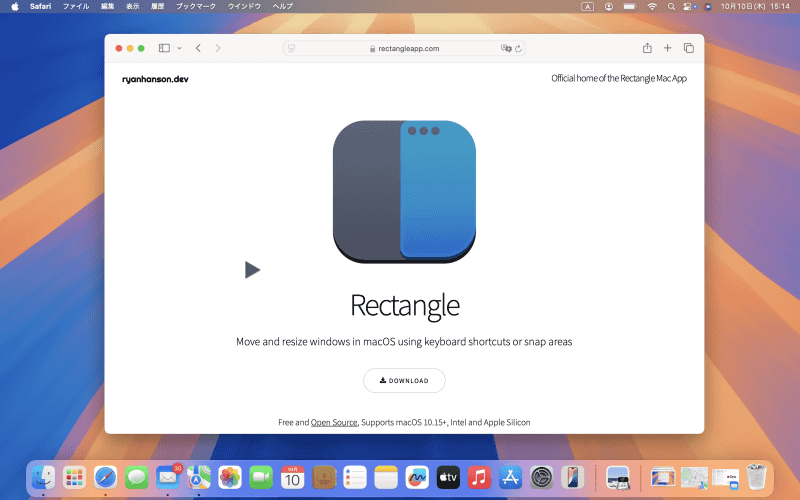Click the rectangleapp.com address field

point(404,48)
